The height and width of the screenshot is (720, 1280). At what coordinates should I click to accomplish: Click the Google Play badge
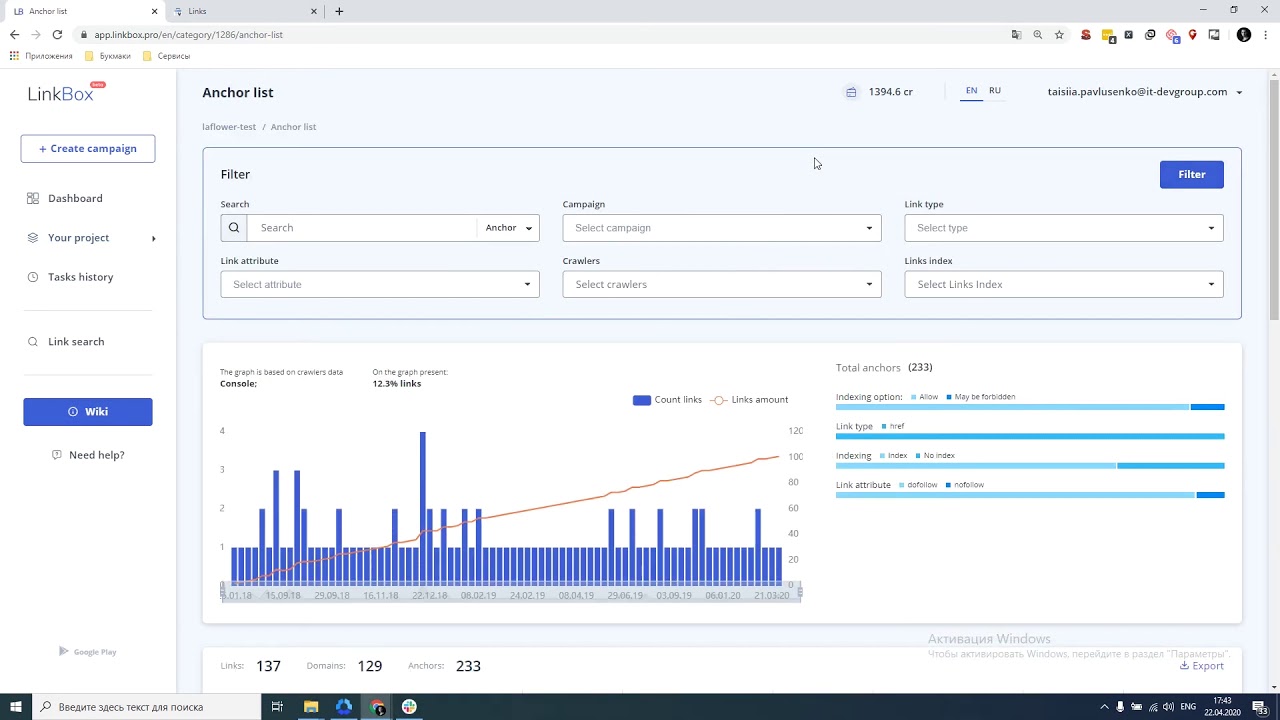88,652
